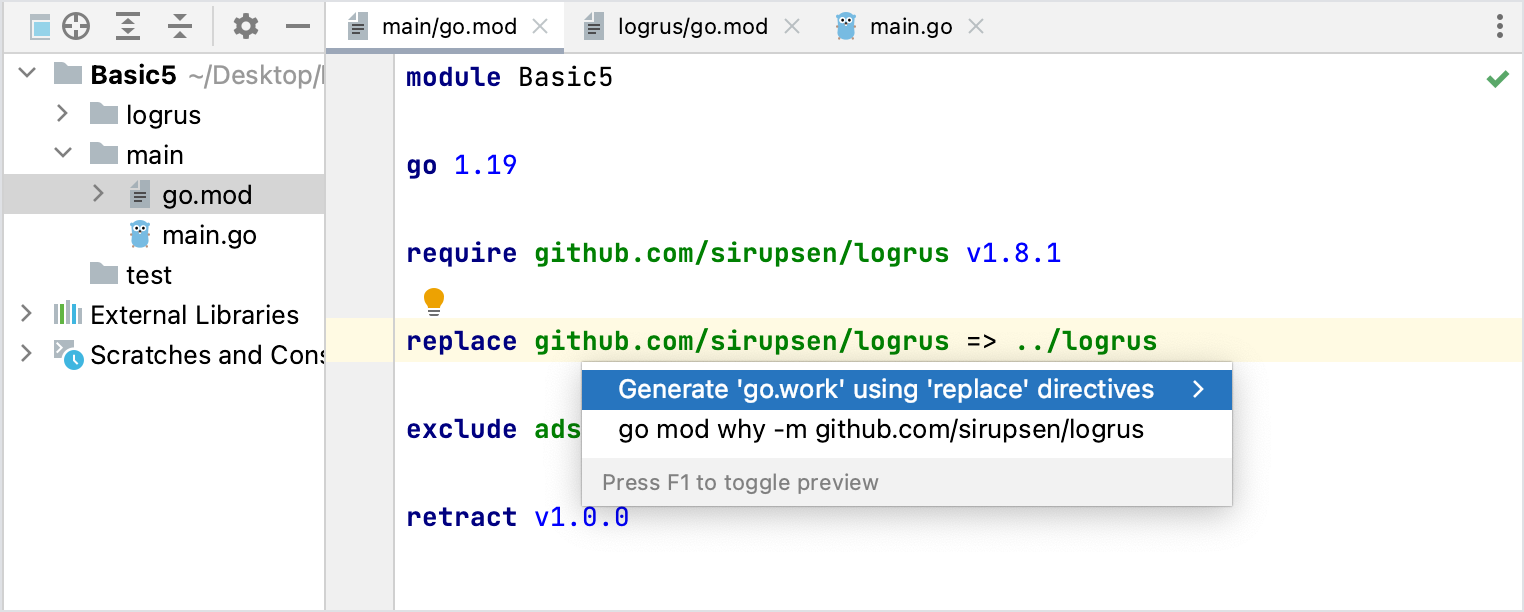
Task: Click the project view panel icon
Action: click(40, 27)
